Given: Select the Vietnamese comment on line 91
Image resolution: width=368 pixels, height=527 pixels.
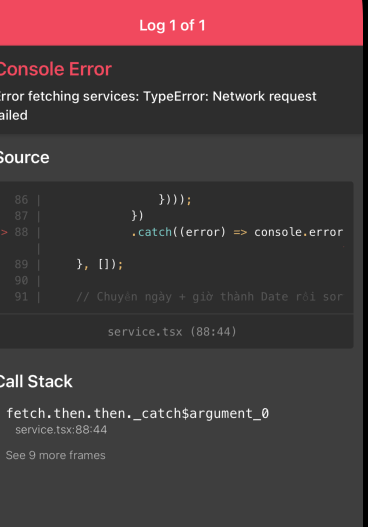Looking at the screenshot, I should (x=210, y=296).
